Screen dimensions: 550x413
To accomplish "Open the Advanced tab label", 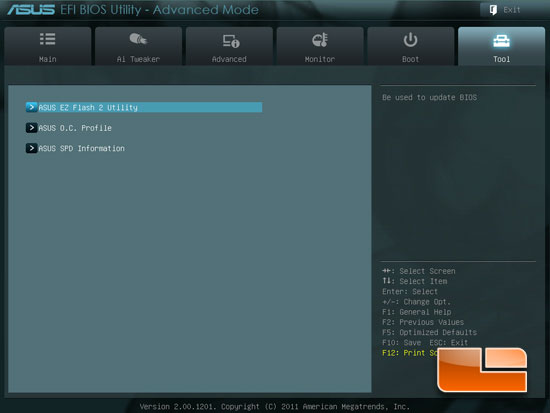I will pyautogui.click(x=229, y=59).
